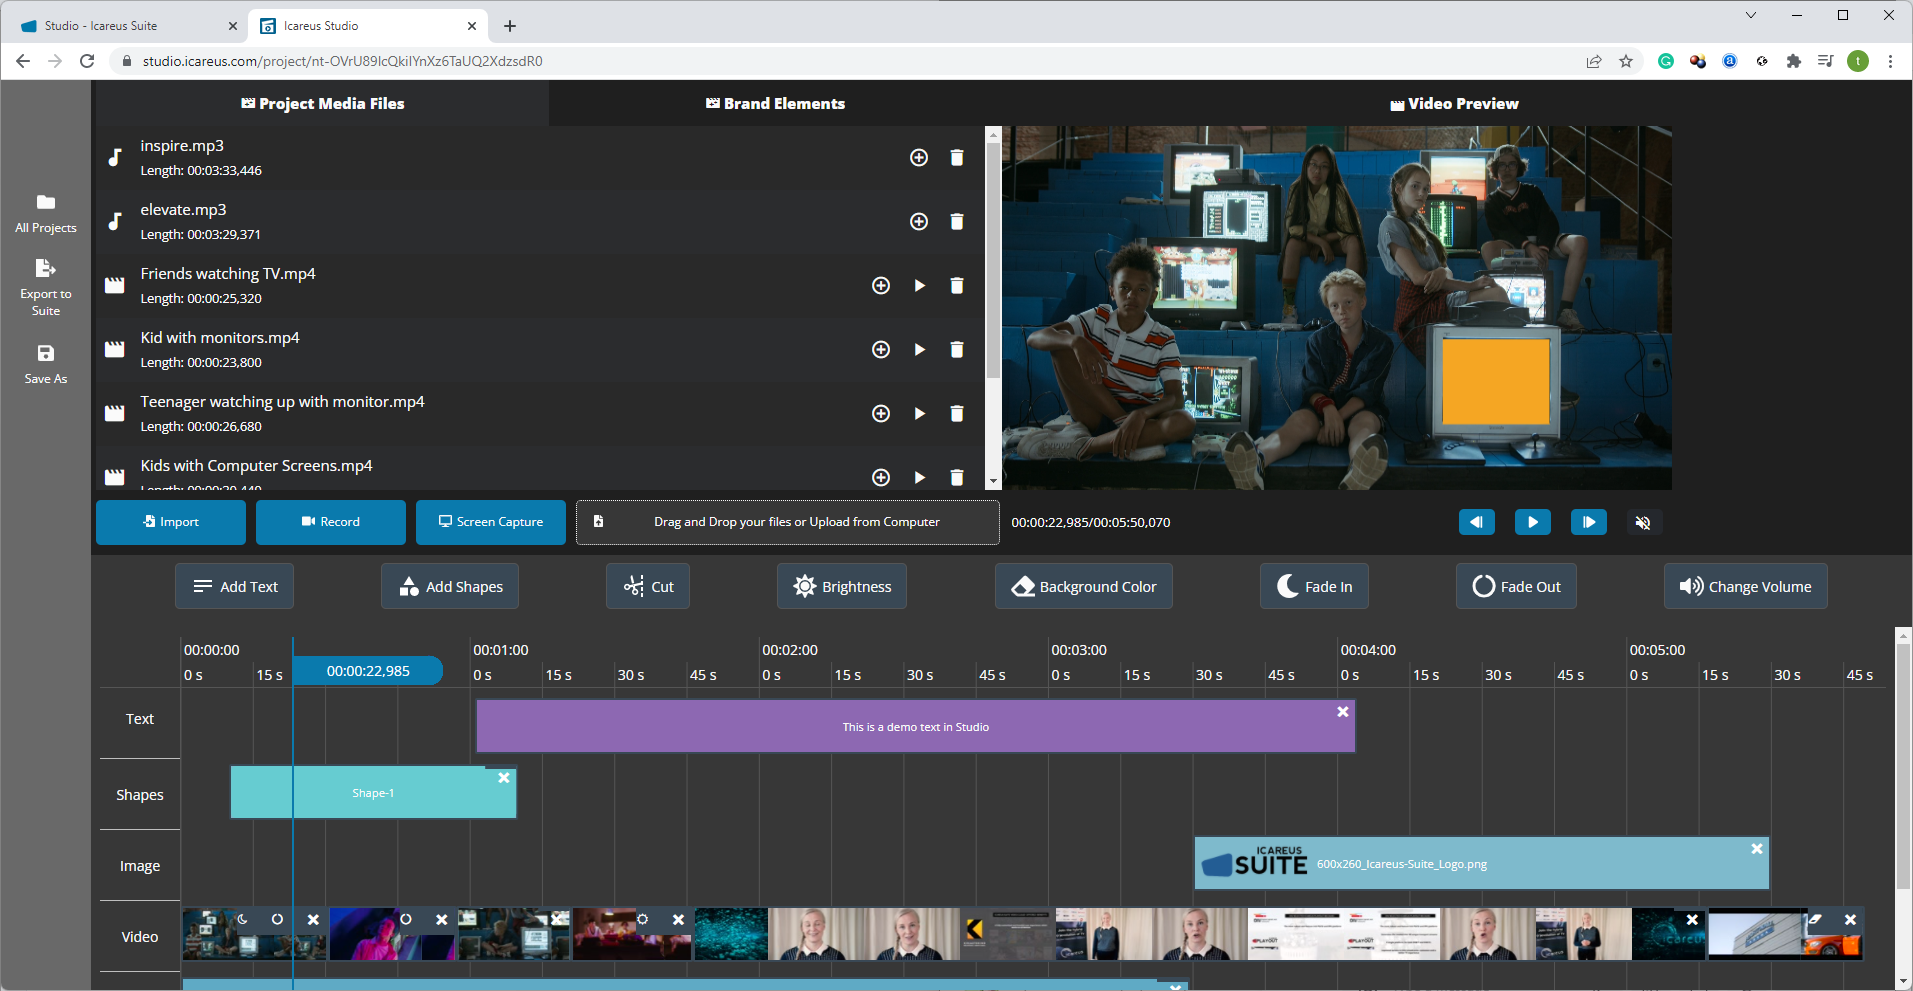Open the Background Color picker
Viewport: 1913px width, 991px height.
click(x=1083, y=587)
